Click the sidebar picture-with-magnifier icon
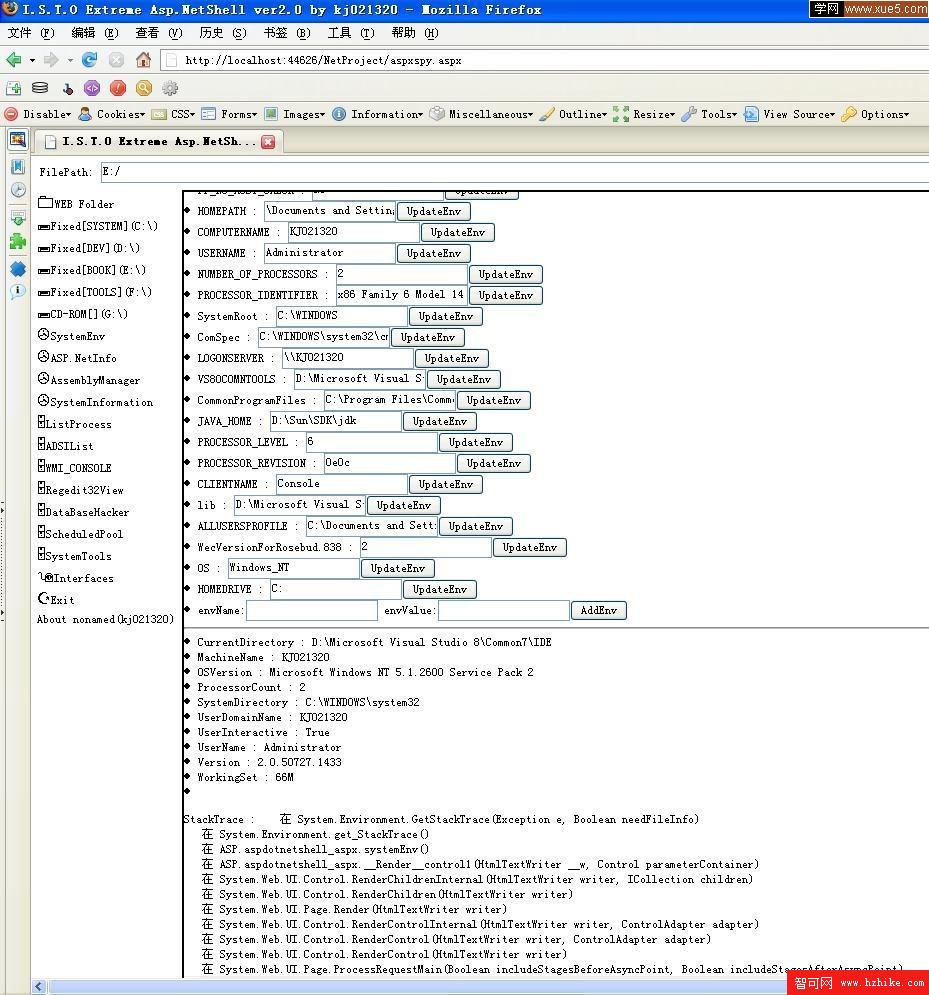This screenshot has width=929, height=995. 18,140
